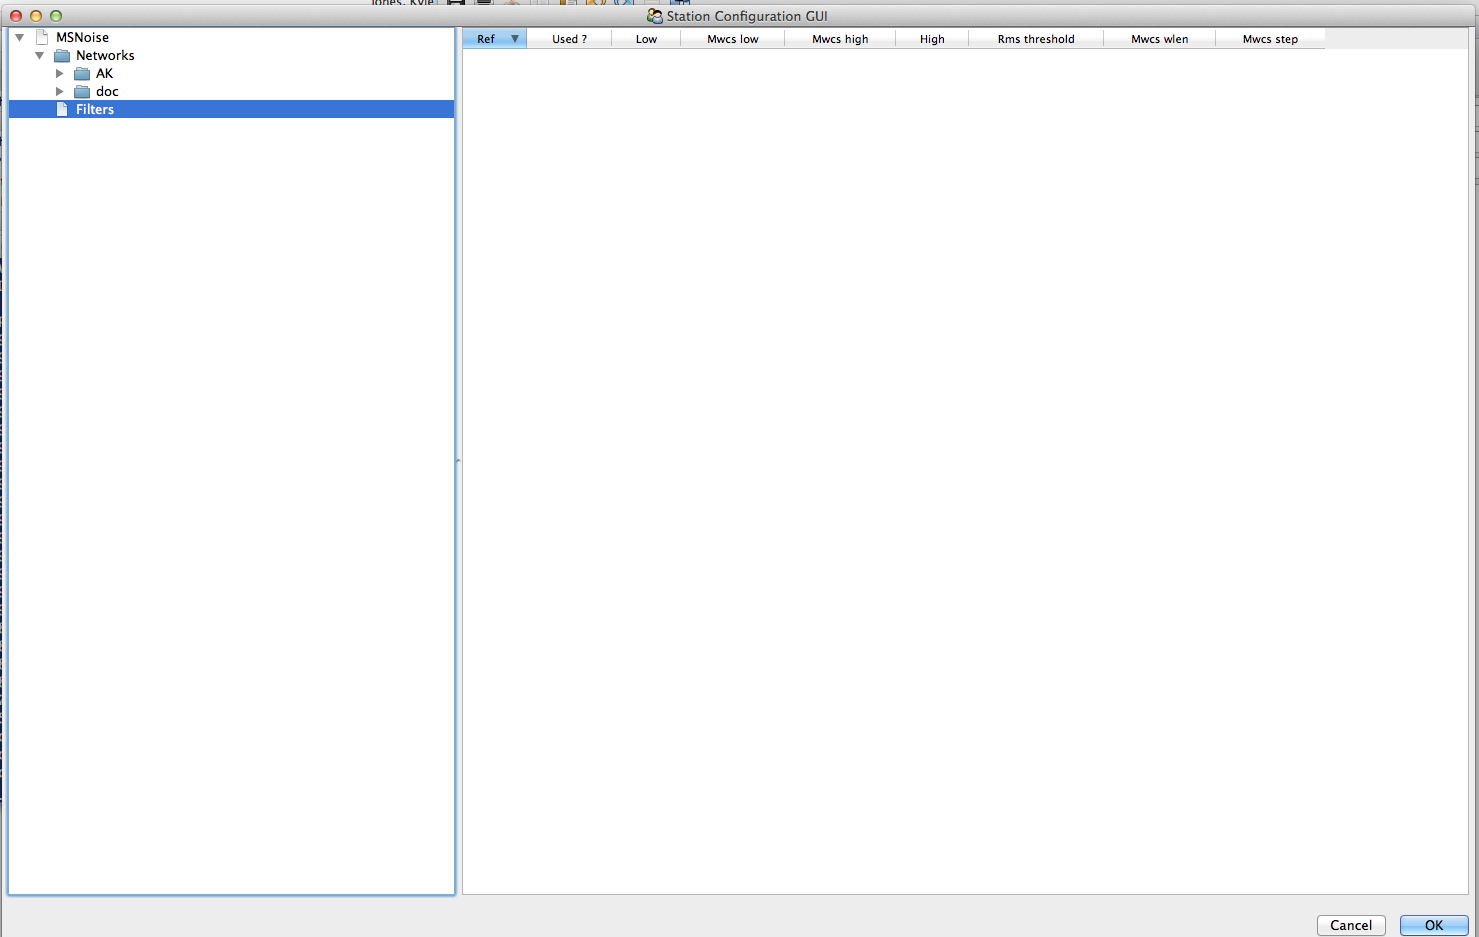Sort table by Mwcs step header

[x=1270, y=39]
